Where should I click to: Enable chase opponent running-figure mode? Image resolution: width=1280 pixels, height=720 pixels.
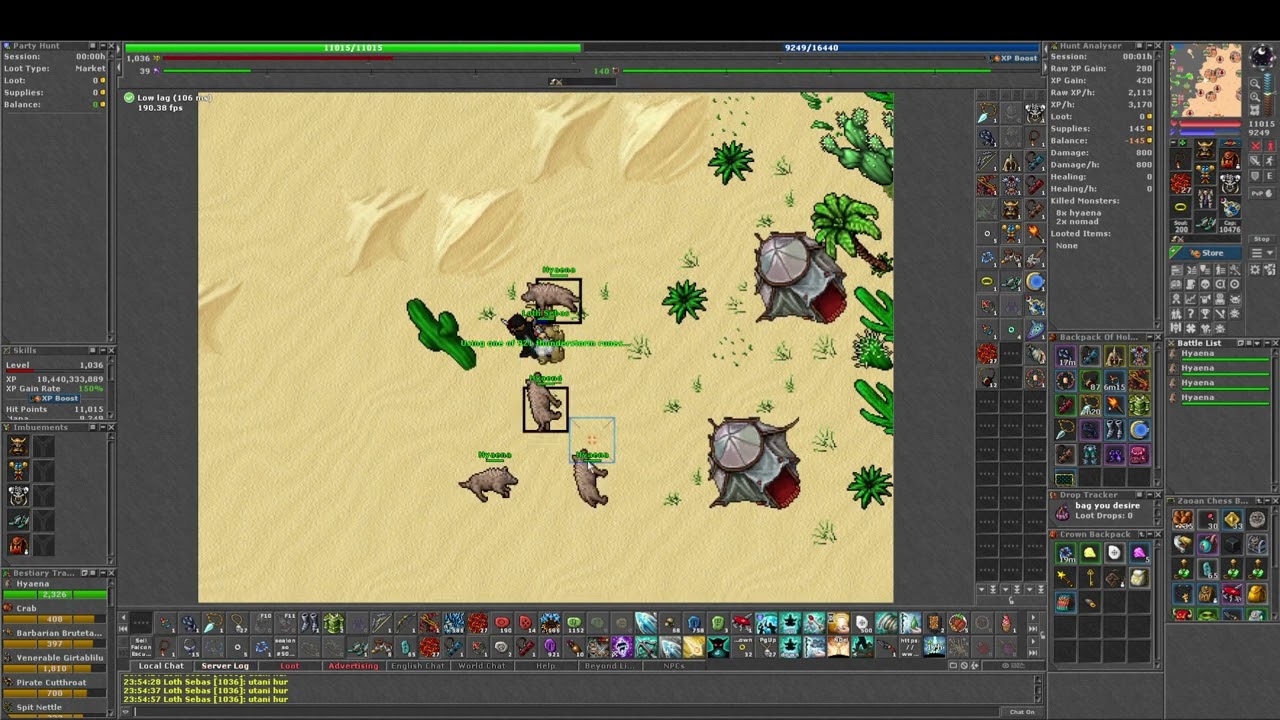click(1270, 161)
